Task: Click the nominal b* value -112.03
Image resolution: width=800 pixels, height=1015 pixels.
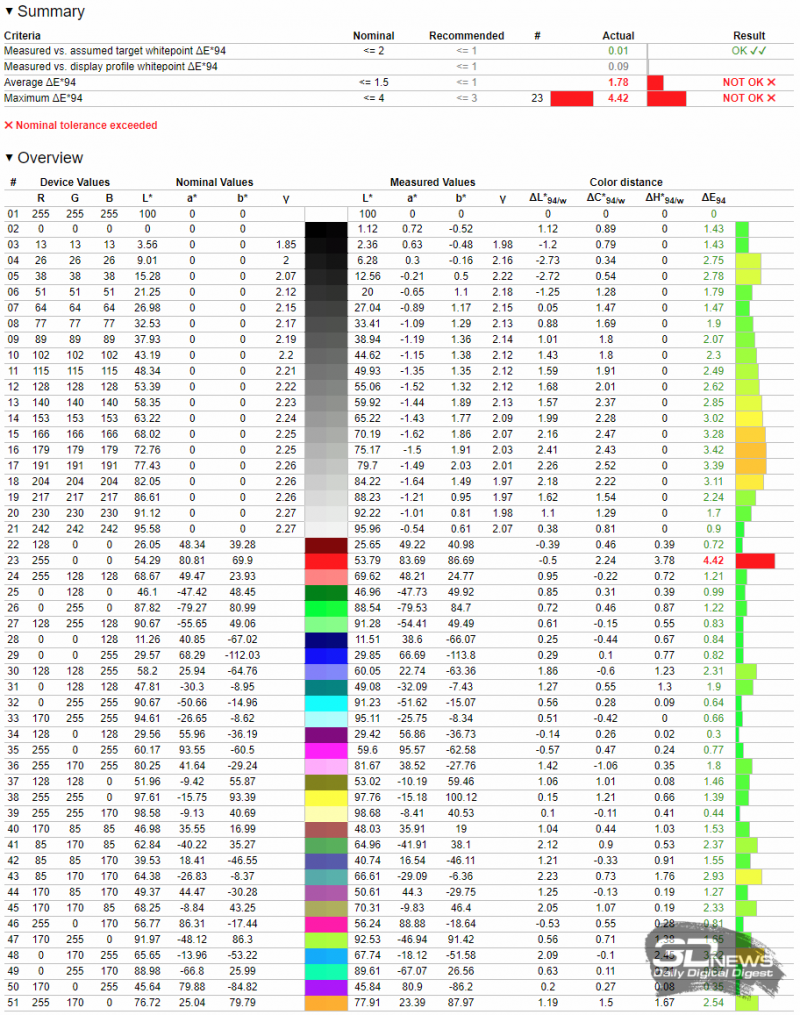Action: click(242, 655)
